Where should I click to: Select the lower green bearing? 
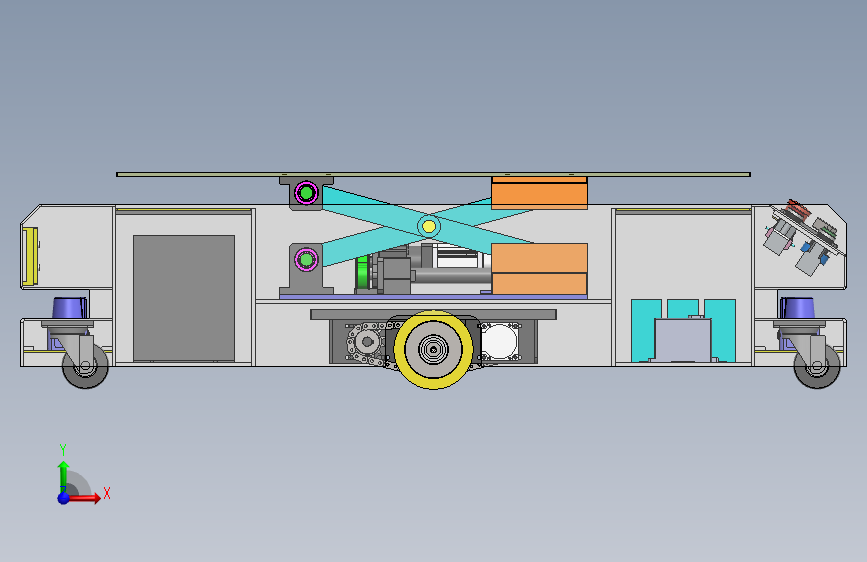coord(306,259)
